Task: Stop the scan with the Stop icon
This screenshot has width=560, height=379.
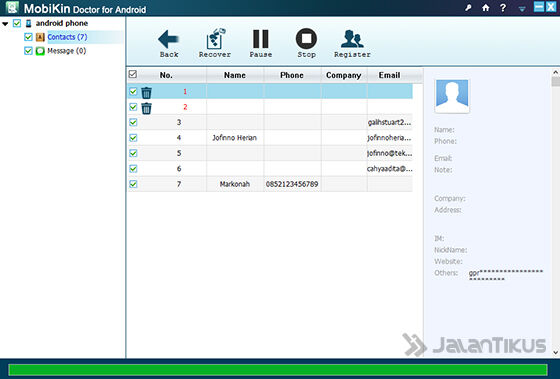Action: pos(306,39)
